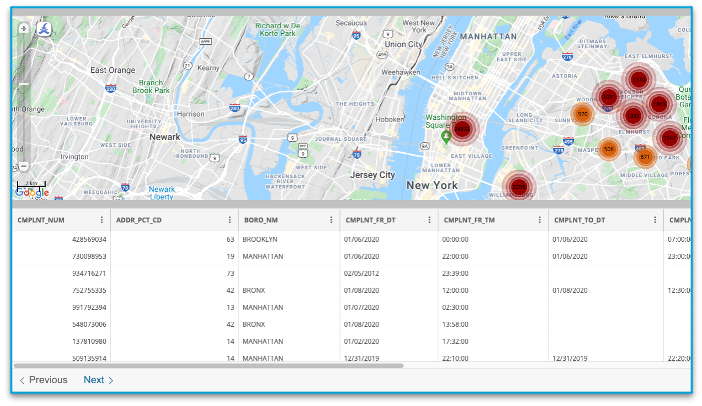Sort by the ADDR_PCT_CD column header

click(139, 220)
